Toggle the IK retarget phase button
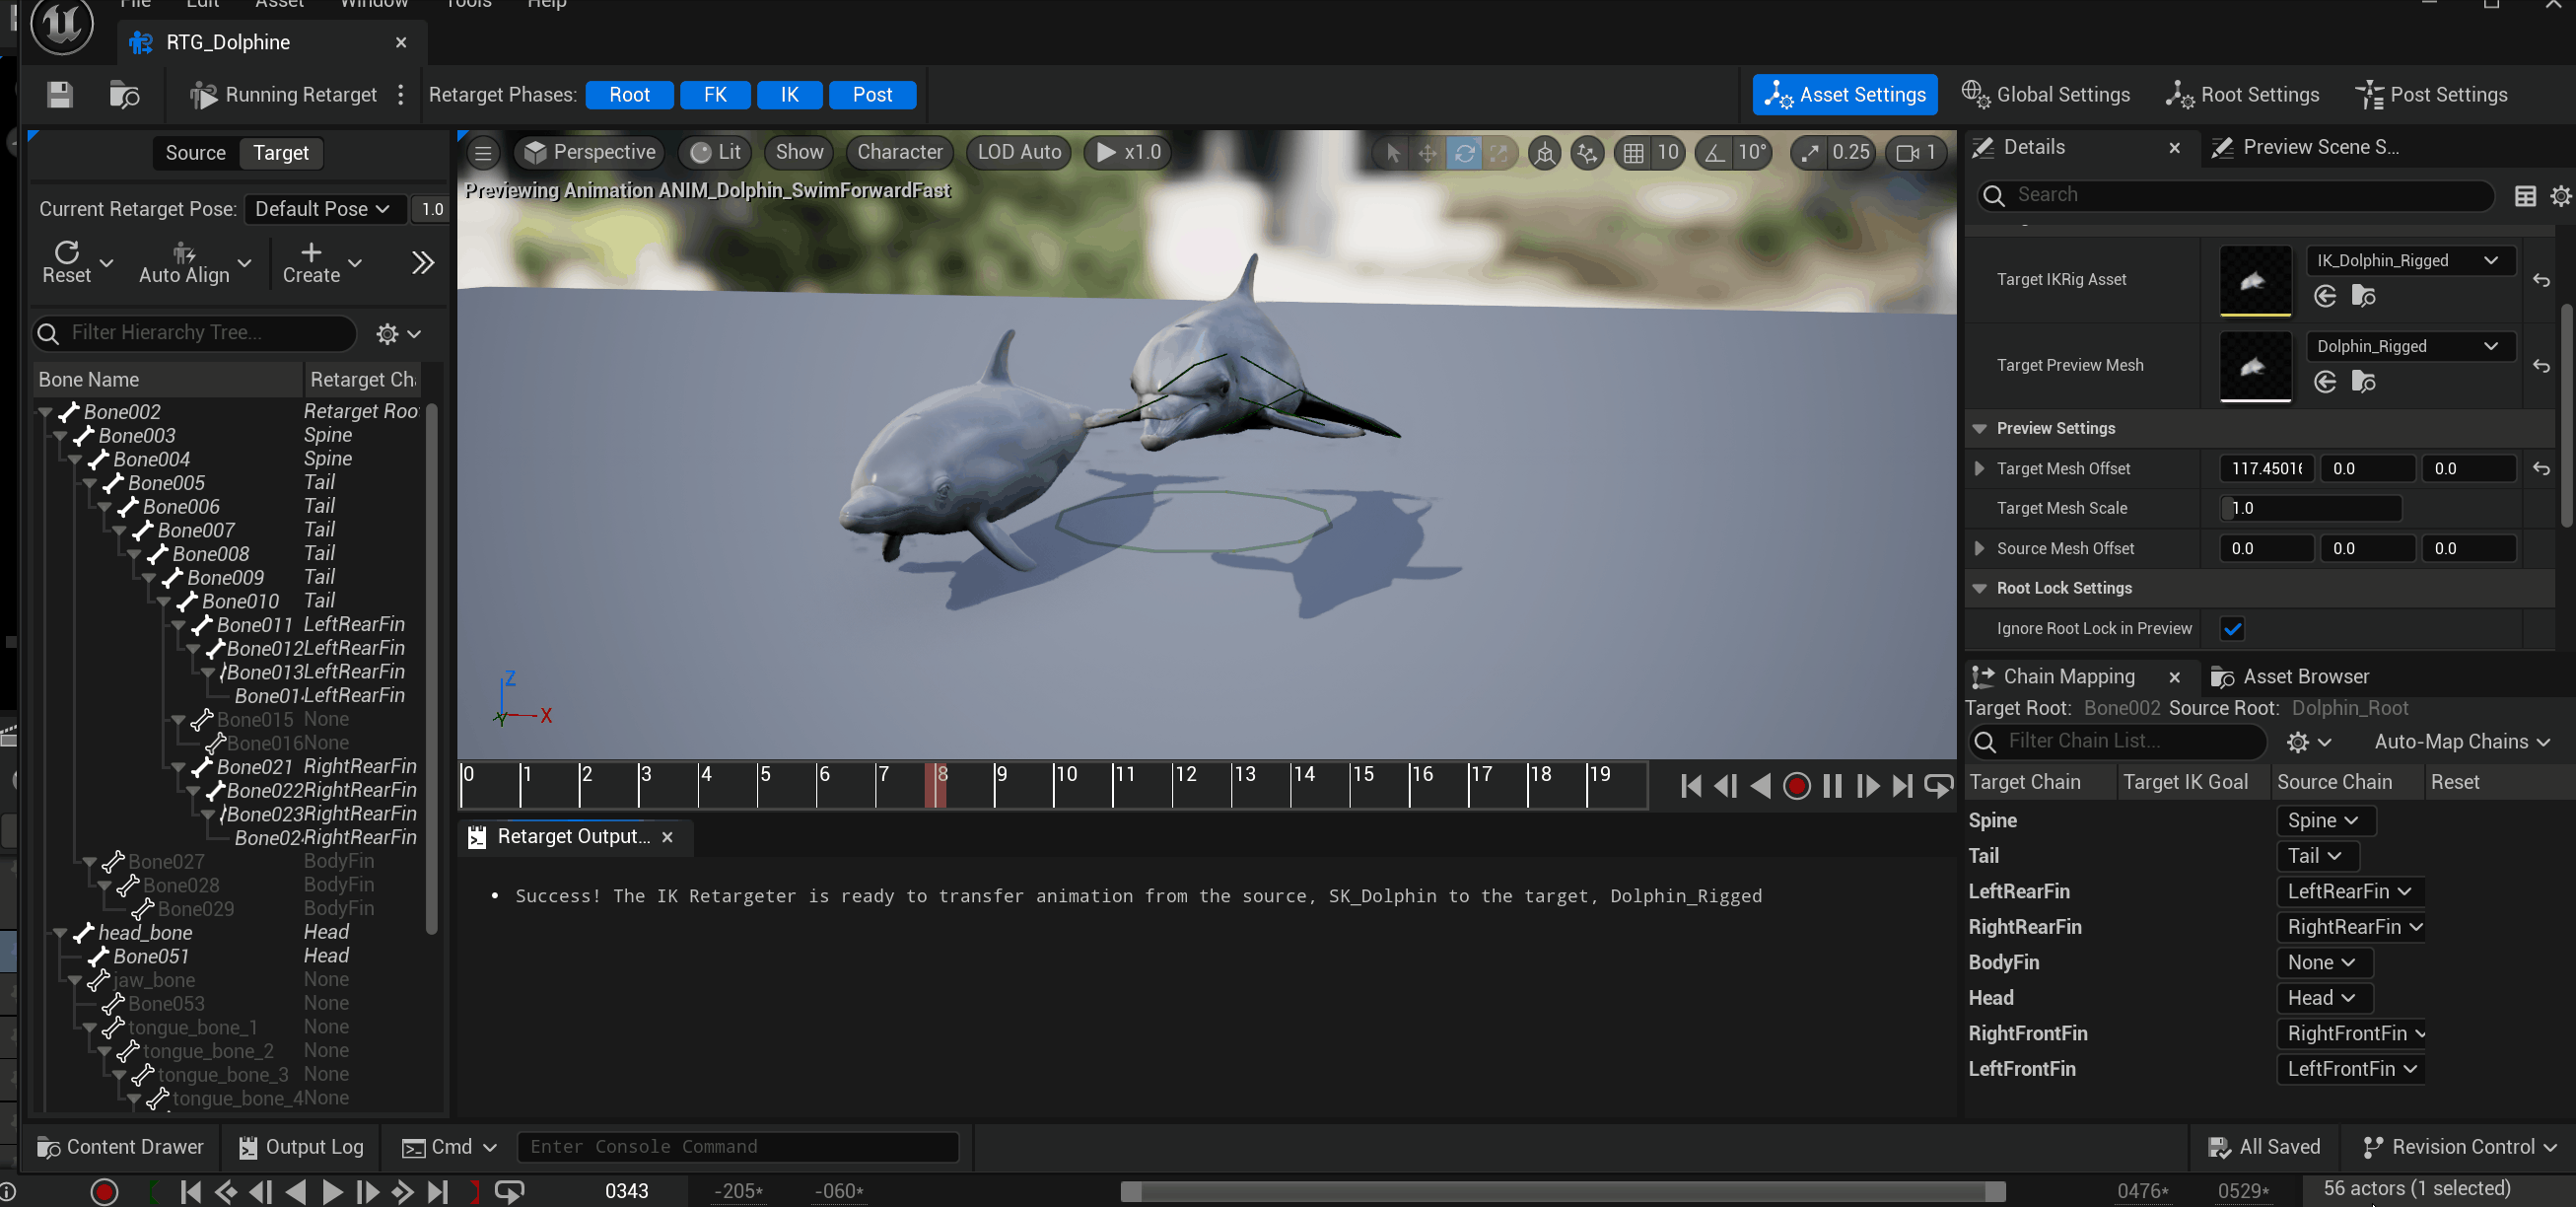The image size is (2576, 1207). tap(789, 95)
